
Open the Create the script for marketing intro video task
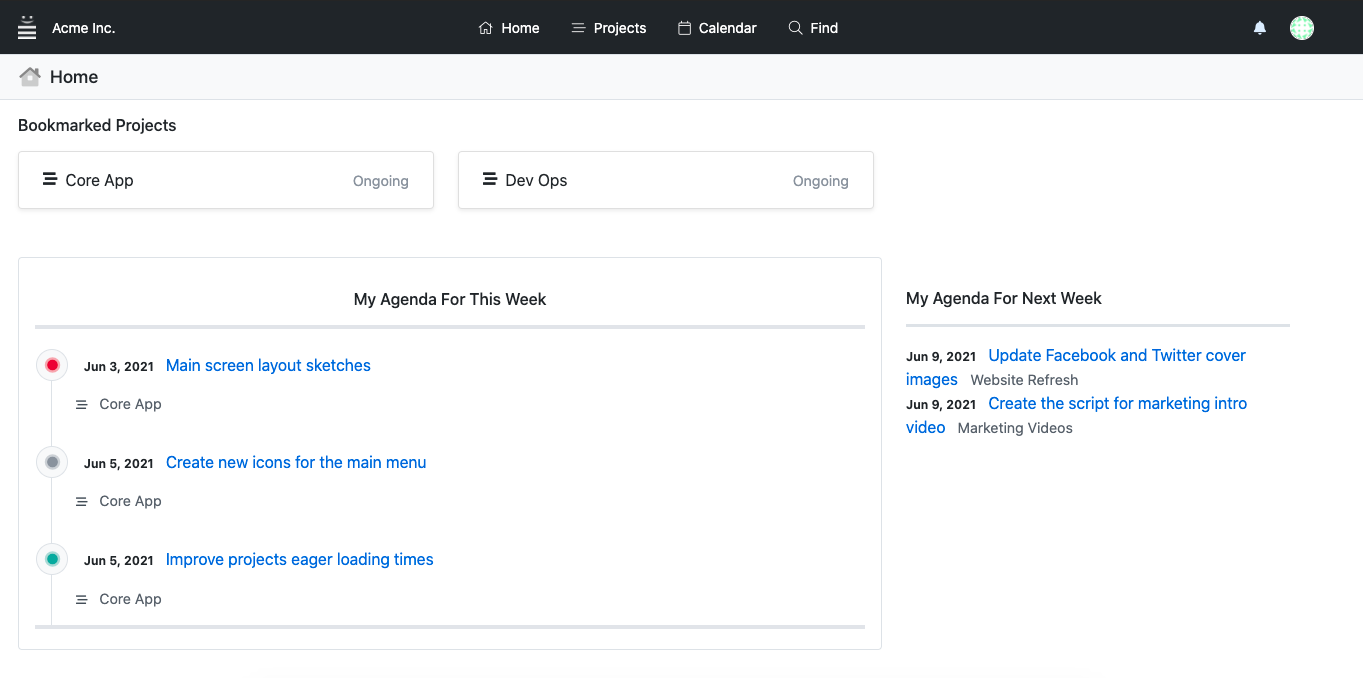[x=1117, y=402]
